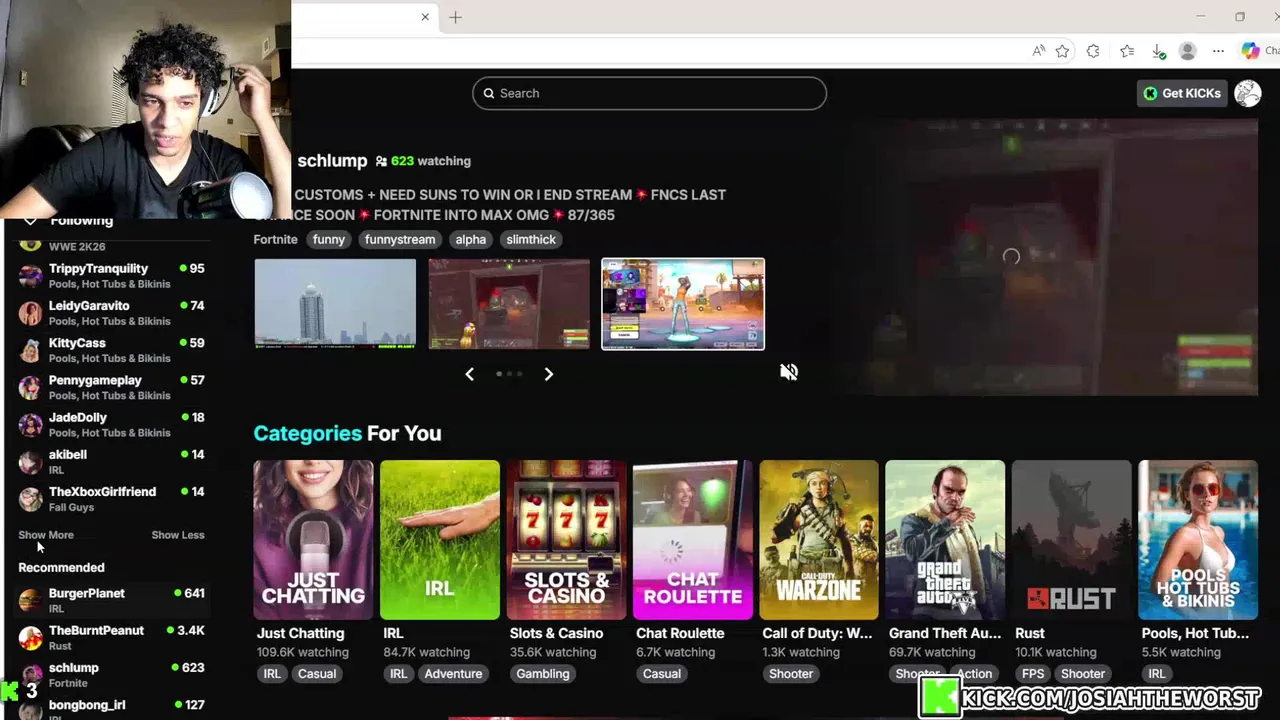
Task: Open the favorites list icon in toolbar
Action: pos(1127,51)
